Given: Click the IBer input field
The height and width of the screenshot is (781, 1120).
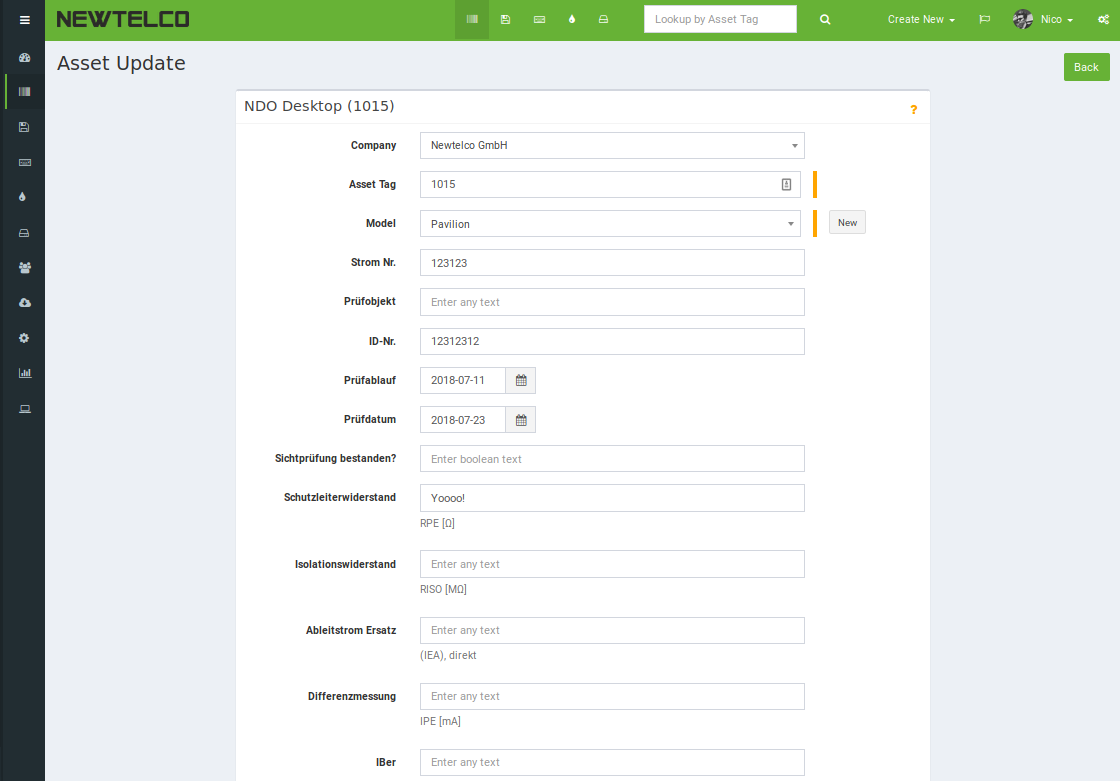Looking at the screenshot, I should [612, 762].
